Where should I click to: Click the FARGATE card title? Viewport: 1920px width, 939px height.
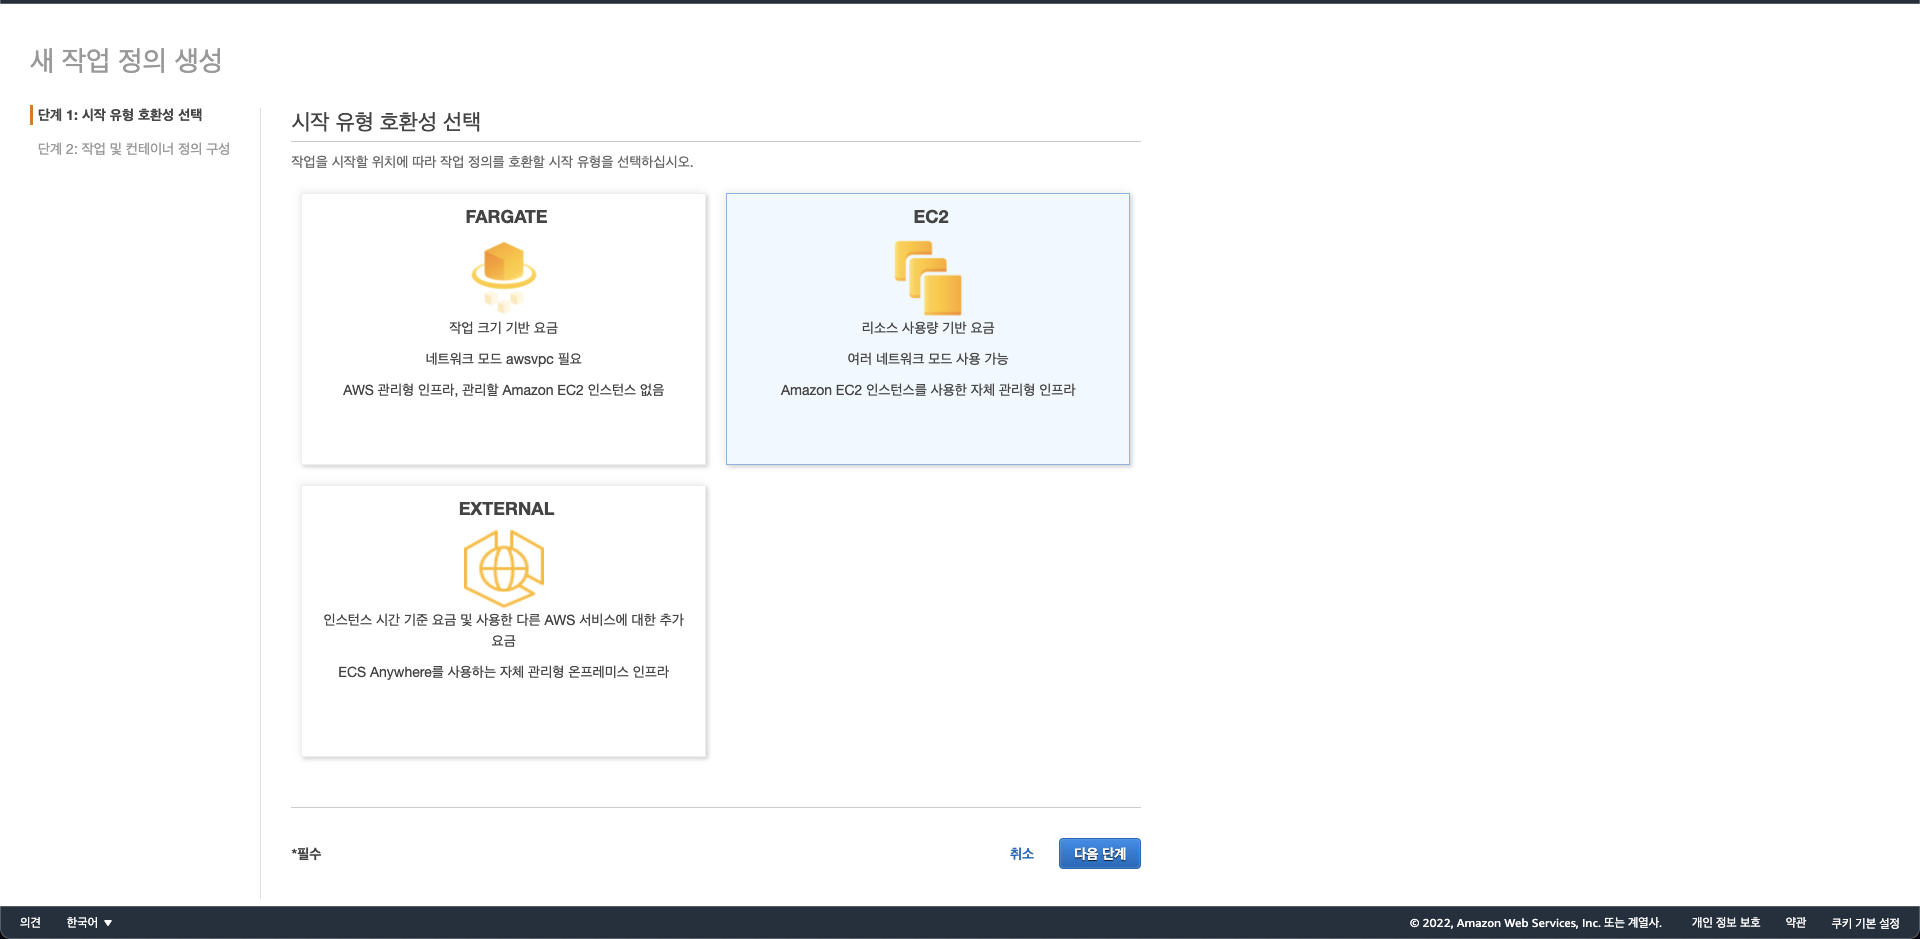pos(506,217)
